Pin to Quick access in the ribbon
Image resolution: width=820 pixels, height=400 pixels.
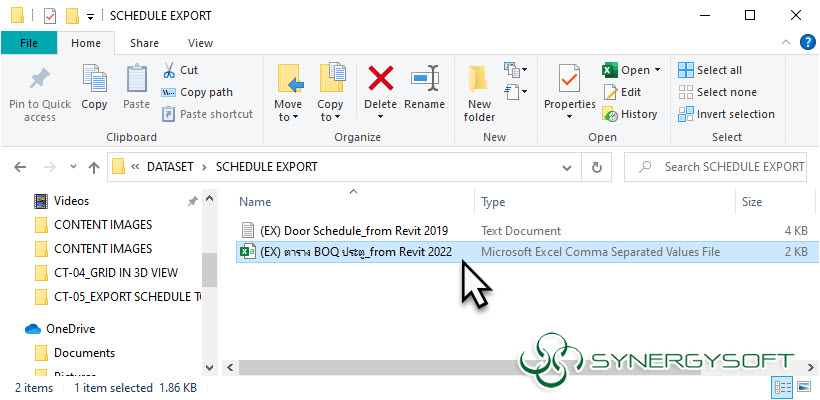[40, 94]
